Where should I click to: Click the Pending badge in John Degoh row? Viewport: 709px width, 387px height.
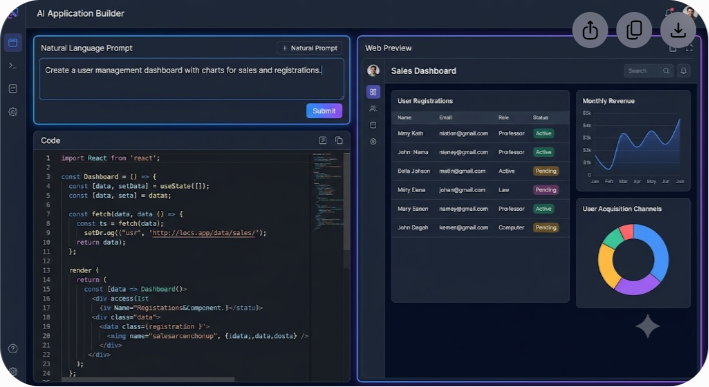tap(546, 227)
